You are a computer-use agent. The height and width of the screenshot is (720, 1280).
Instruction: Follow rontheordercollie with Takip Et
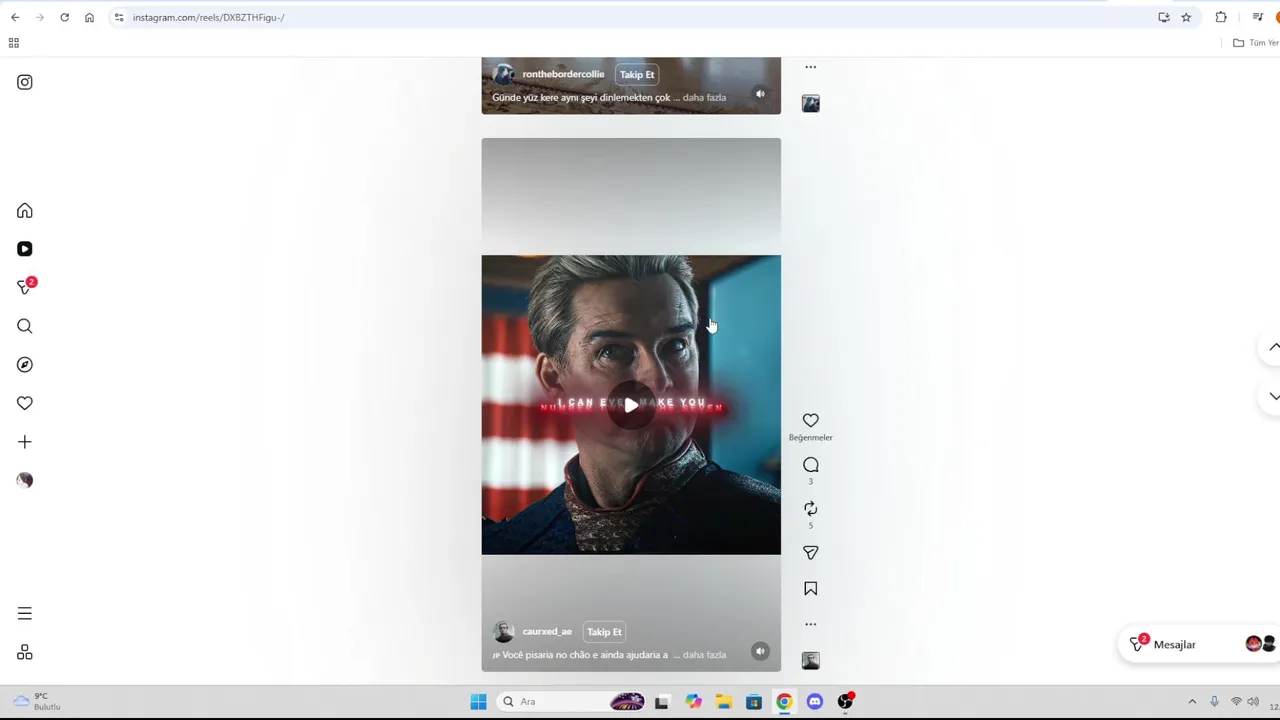click(637, 75)
